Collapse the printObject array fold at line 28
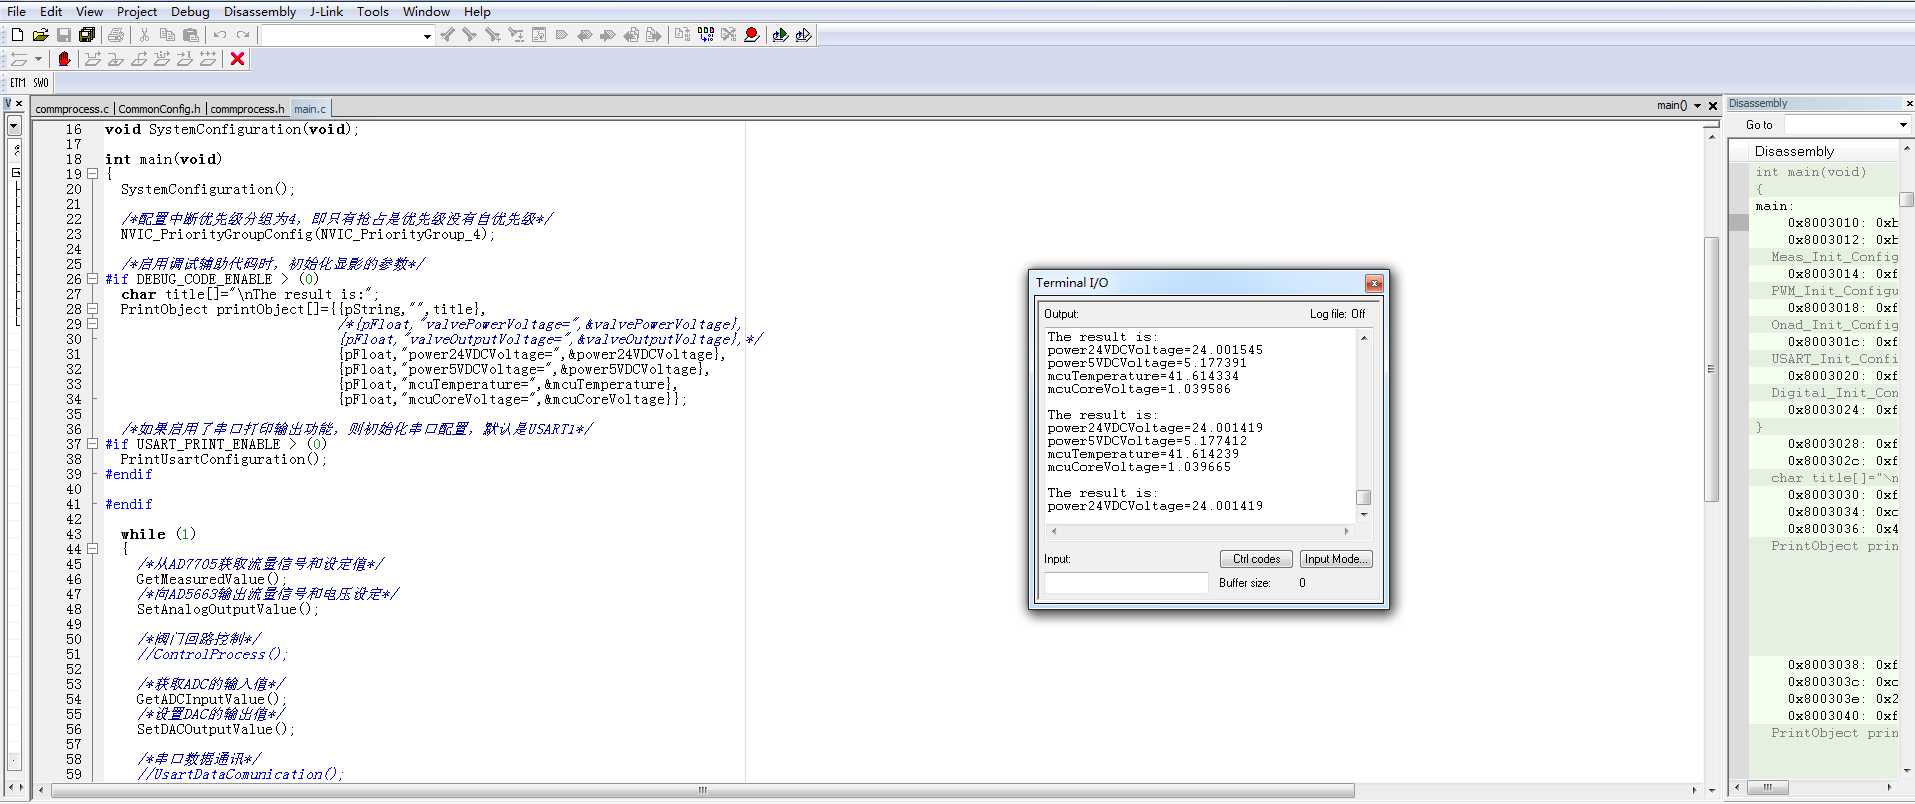Screen dimensions: 1915x804 click(93, 309)
